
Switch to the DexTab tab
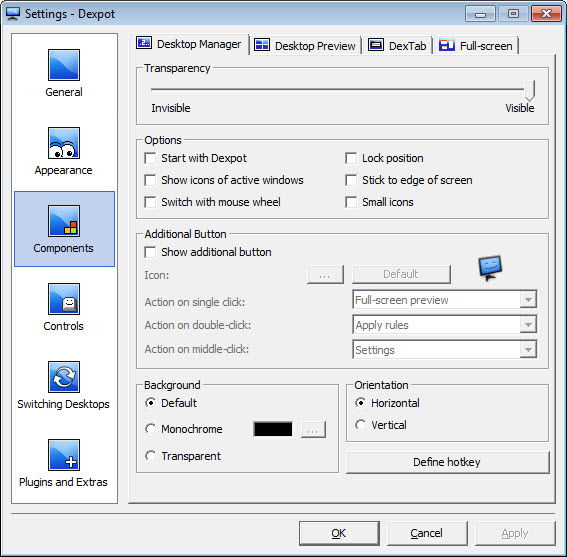pos(397,46)
